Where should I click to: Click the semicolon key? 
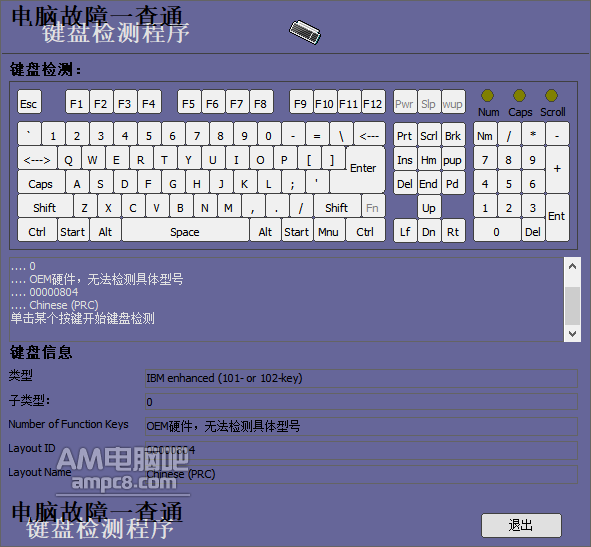coord(293,182)
